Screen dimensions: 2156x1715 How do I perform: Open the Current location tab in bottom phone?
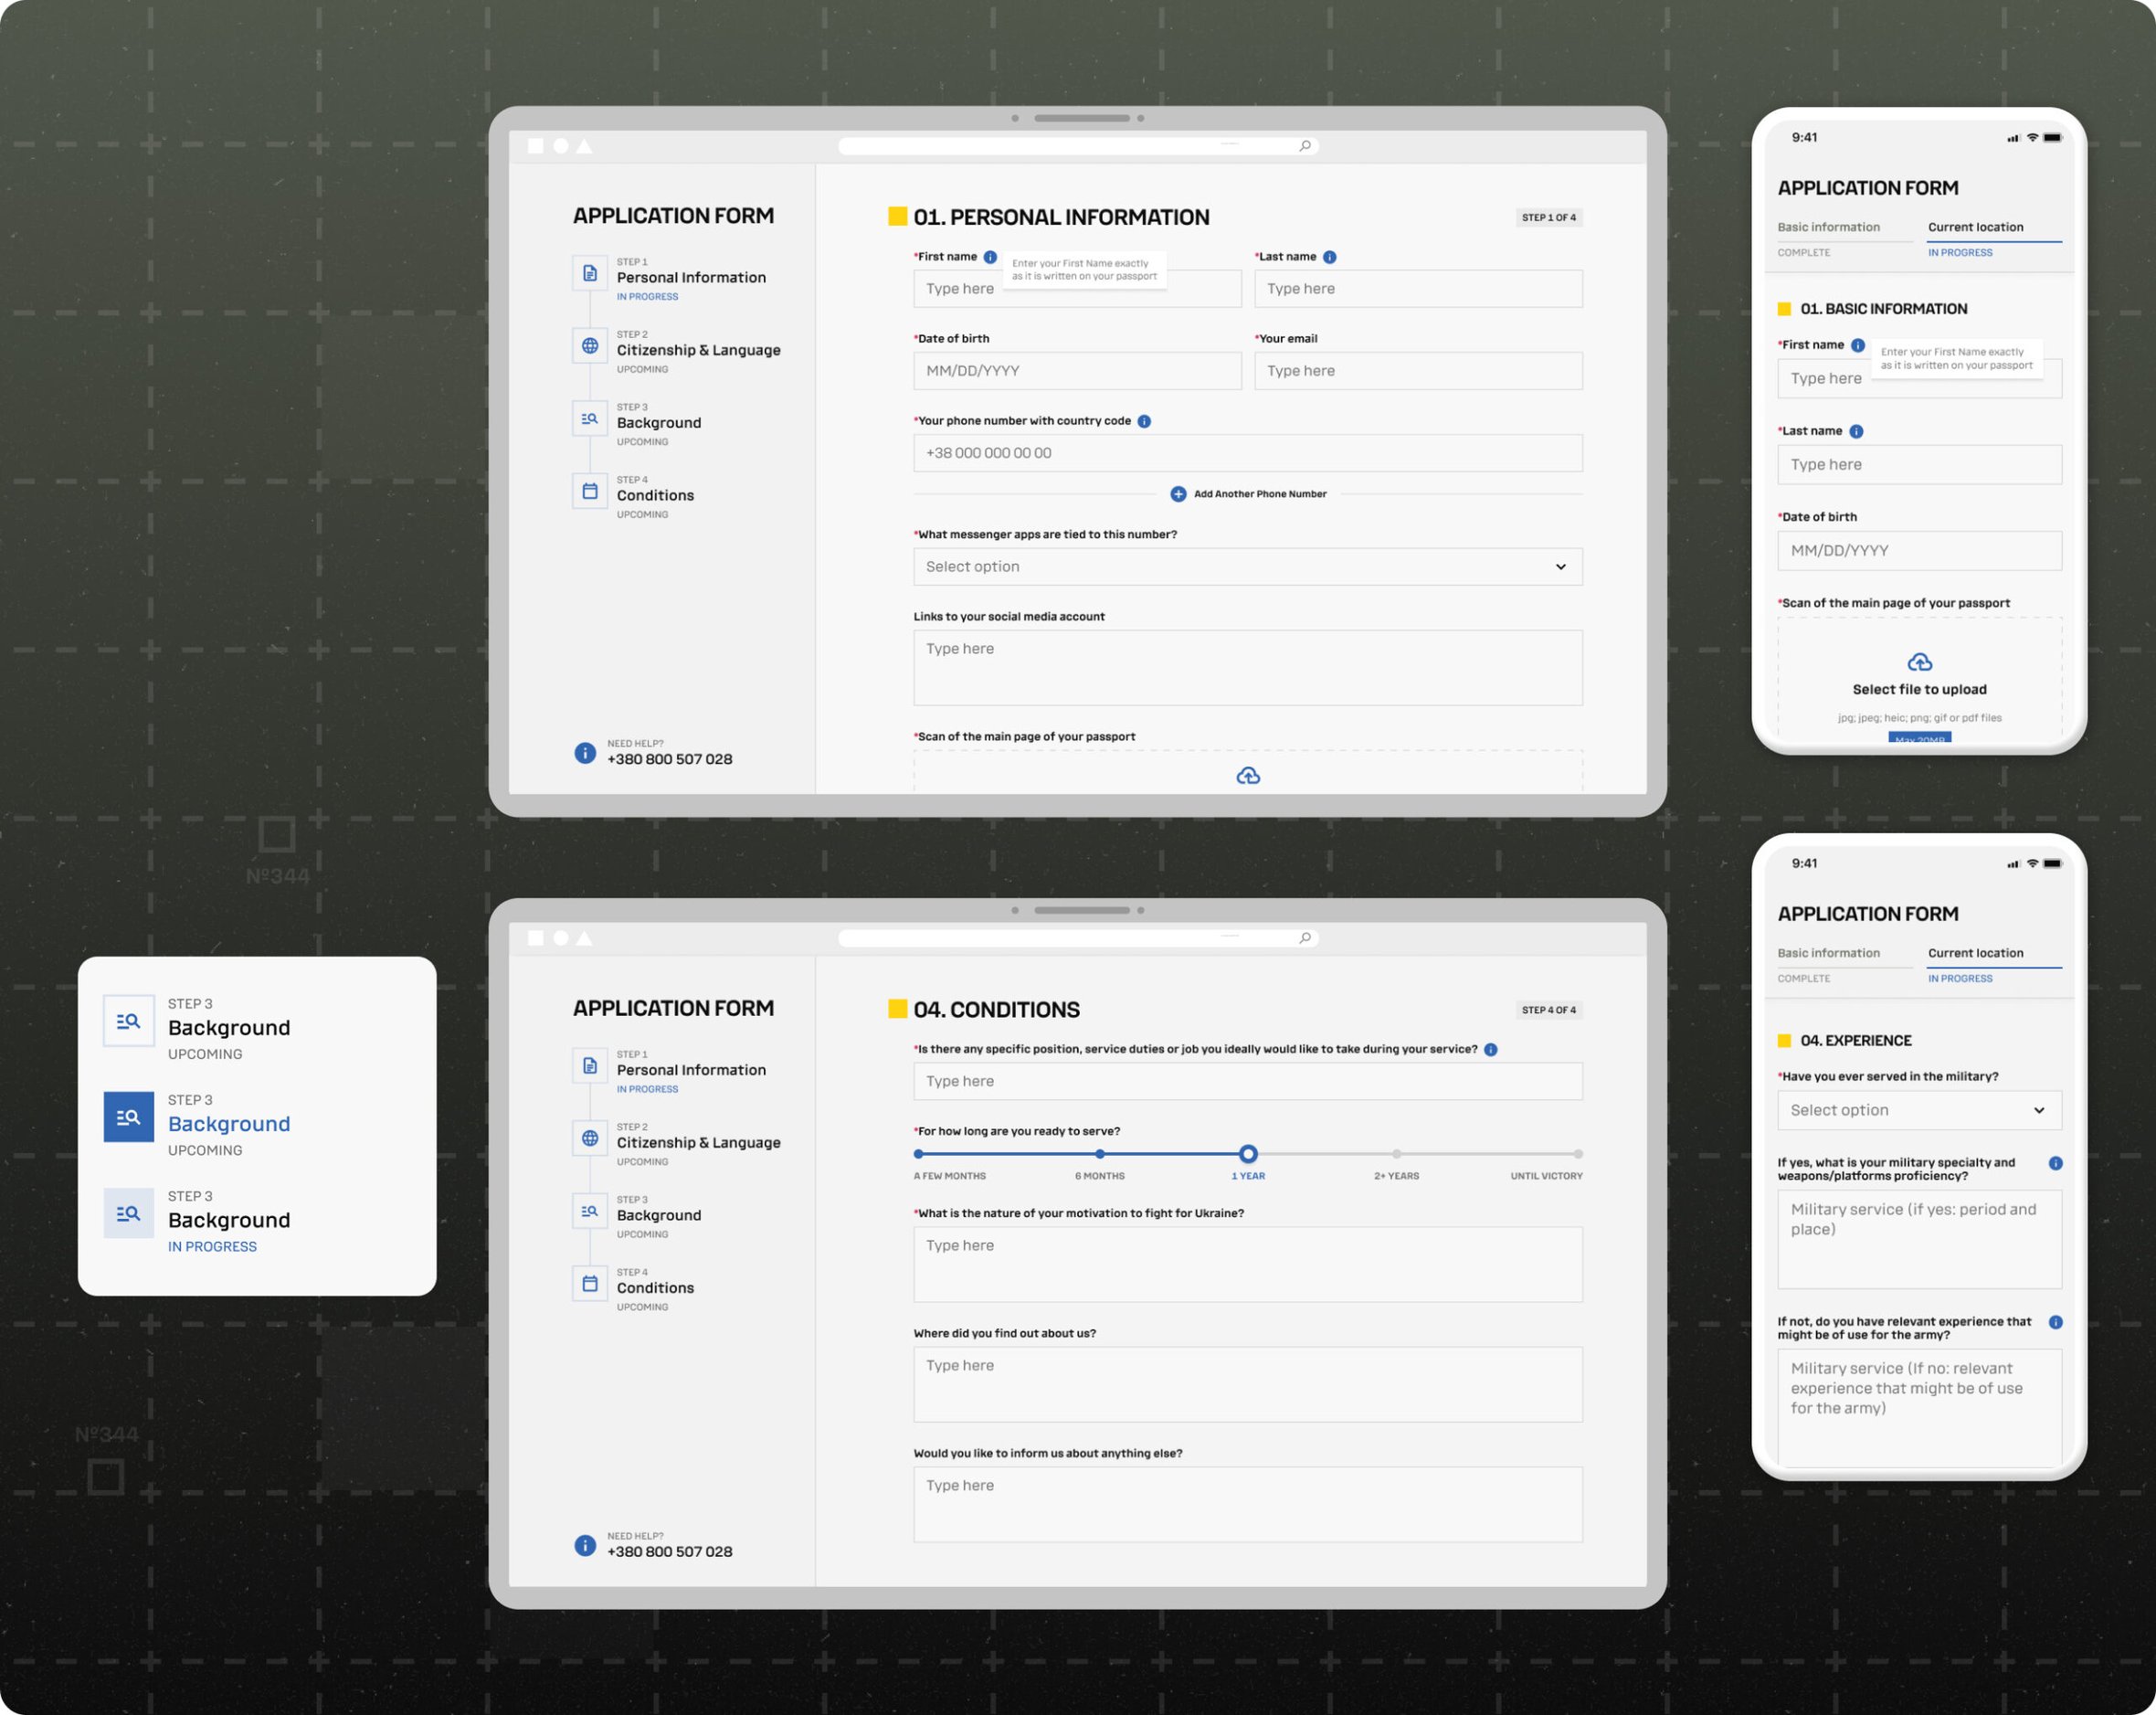tap(1974, 953)
